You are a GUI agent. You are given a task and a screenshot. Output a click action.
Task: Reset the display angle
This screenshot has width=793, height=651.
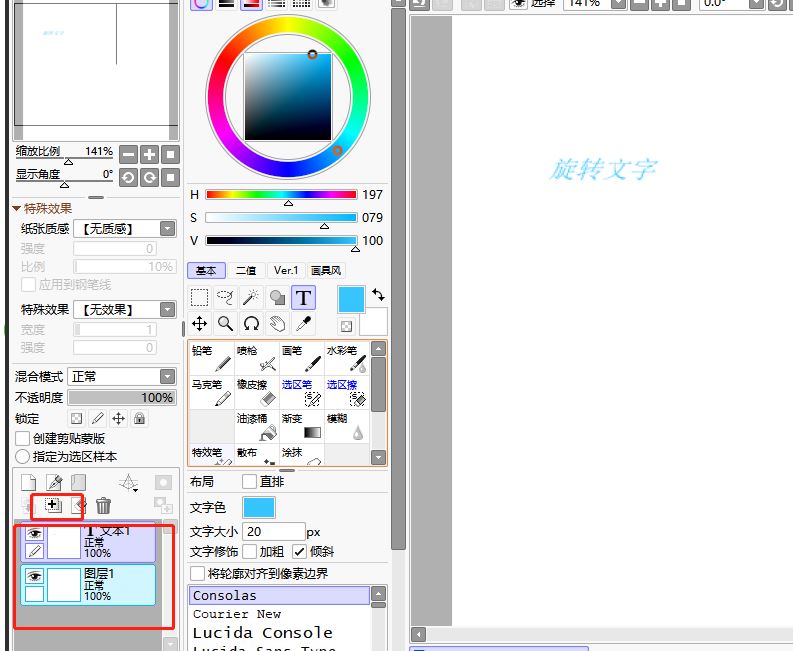170,178
